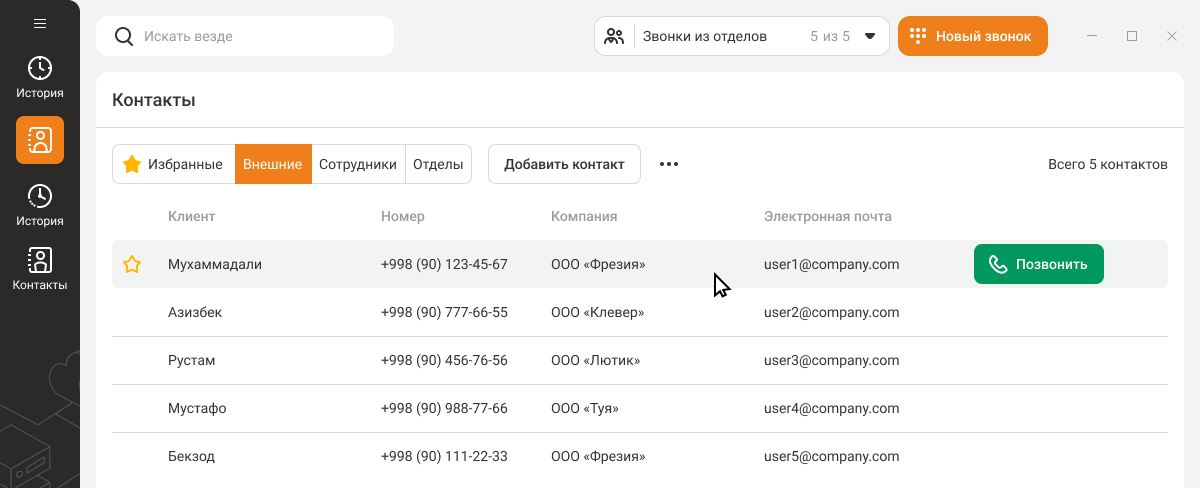This screenshot has width=1200, height=488.
Task: Switch to the Отделы tab
Action: pyautogui.click(x=438, y=164)
